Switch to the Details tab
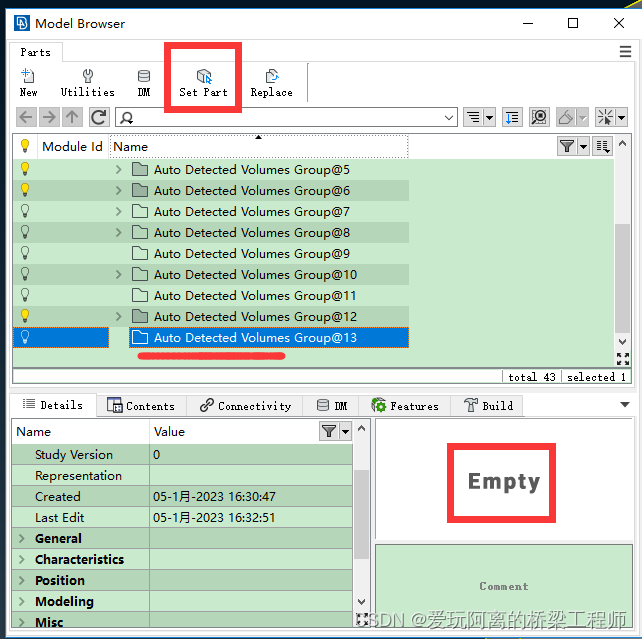This screenshot has height=639, width=642. tap(53, 405)
